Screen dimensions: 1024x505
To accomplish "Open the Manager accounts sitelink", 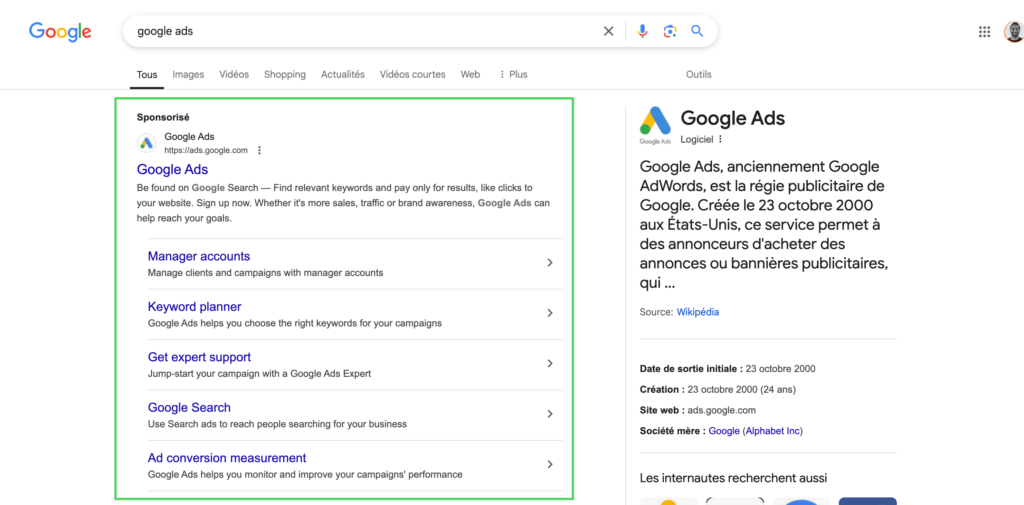I will tap(199, 256).
